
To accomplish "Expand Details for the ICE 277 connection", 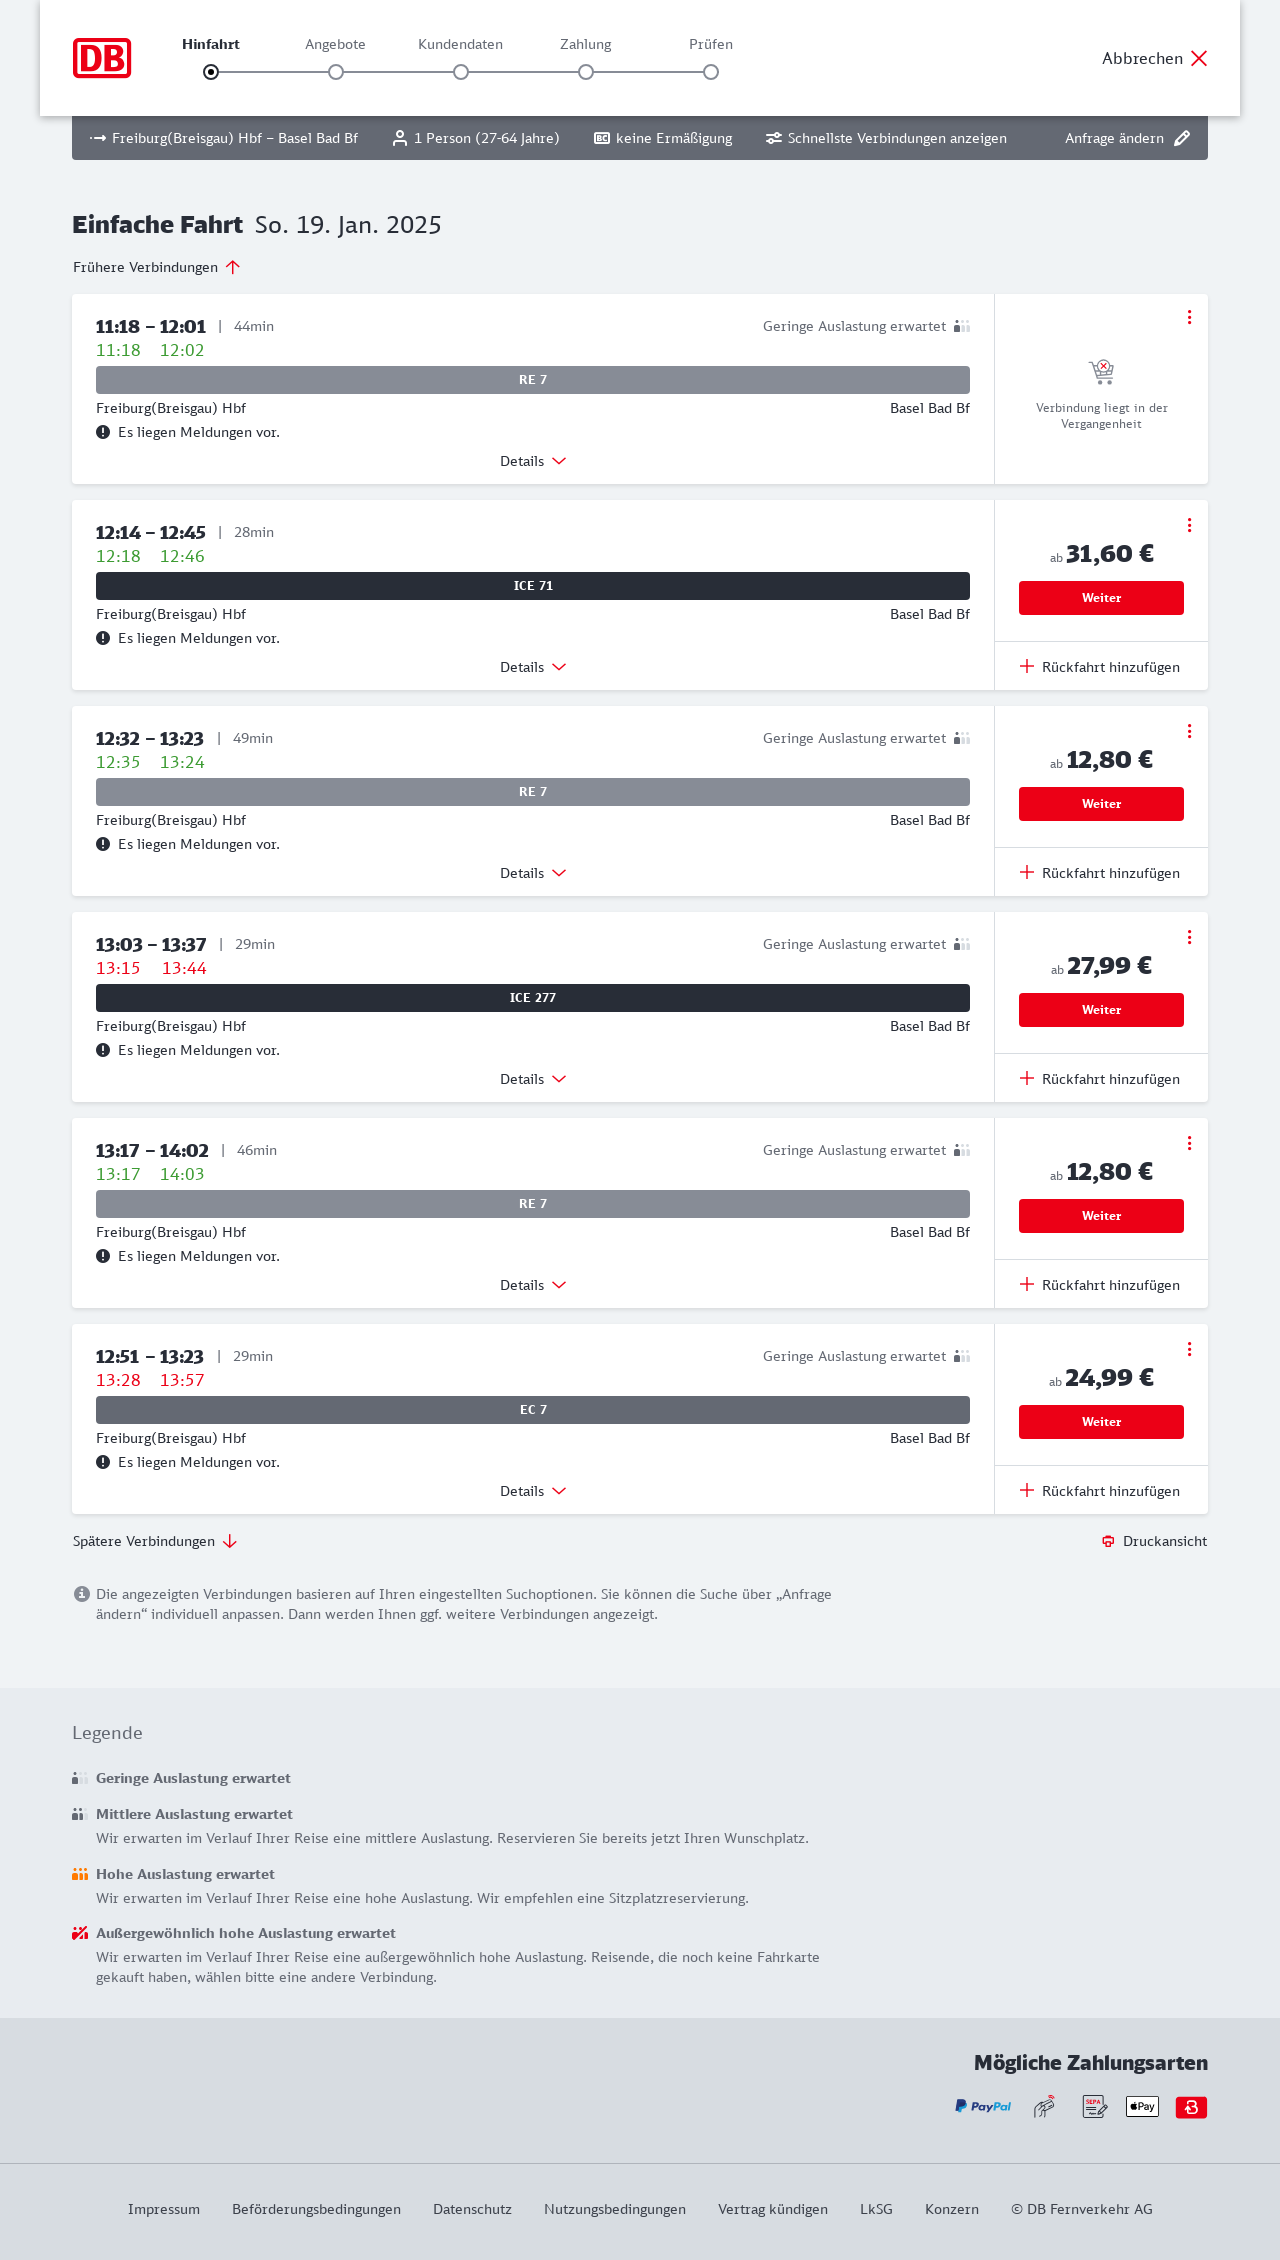I will (x=533, y=1079).
